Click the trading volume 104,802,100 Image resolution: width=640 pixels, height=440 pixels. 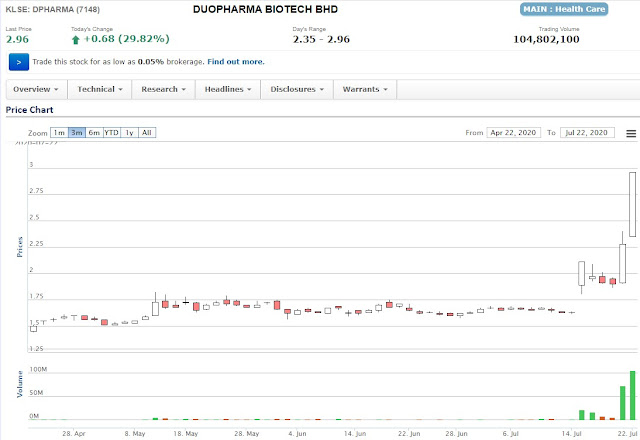[x=546, y=40]
